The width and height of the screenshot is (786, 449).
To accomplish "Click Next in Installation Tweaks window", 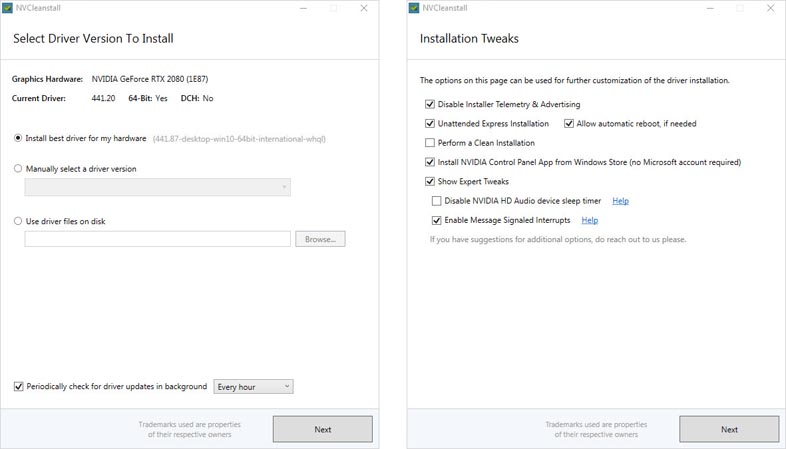I will [729, 429].
